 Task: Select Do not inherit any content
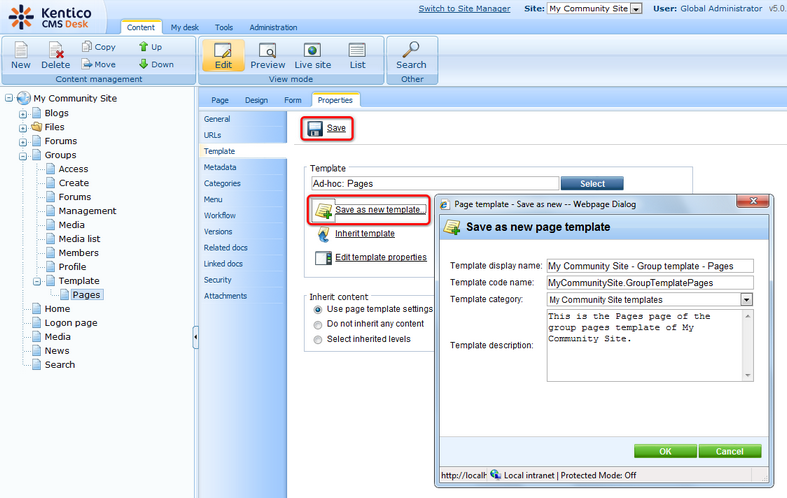coord(317,325)
